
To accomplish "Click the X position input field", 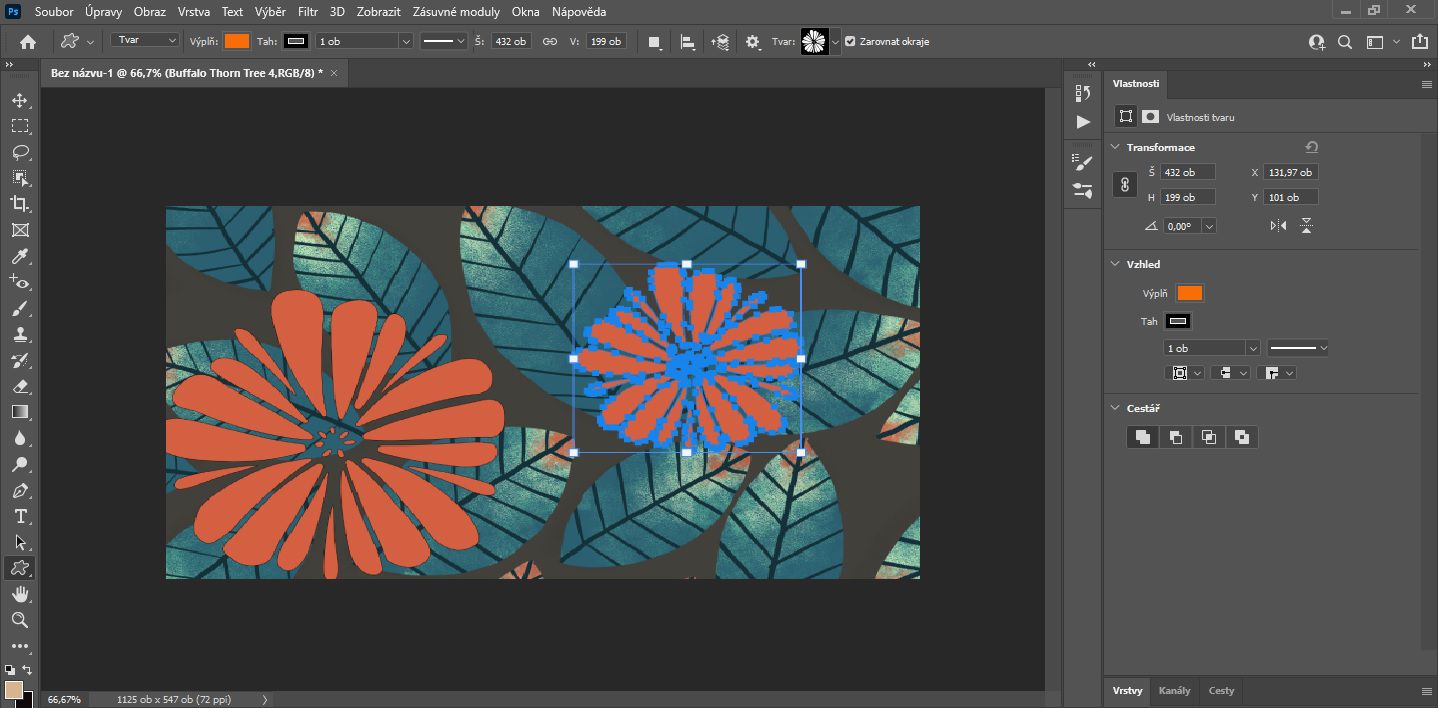I will [1290, 172].
